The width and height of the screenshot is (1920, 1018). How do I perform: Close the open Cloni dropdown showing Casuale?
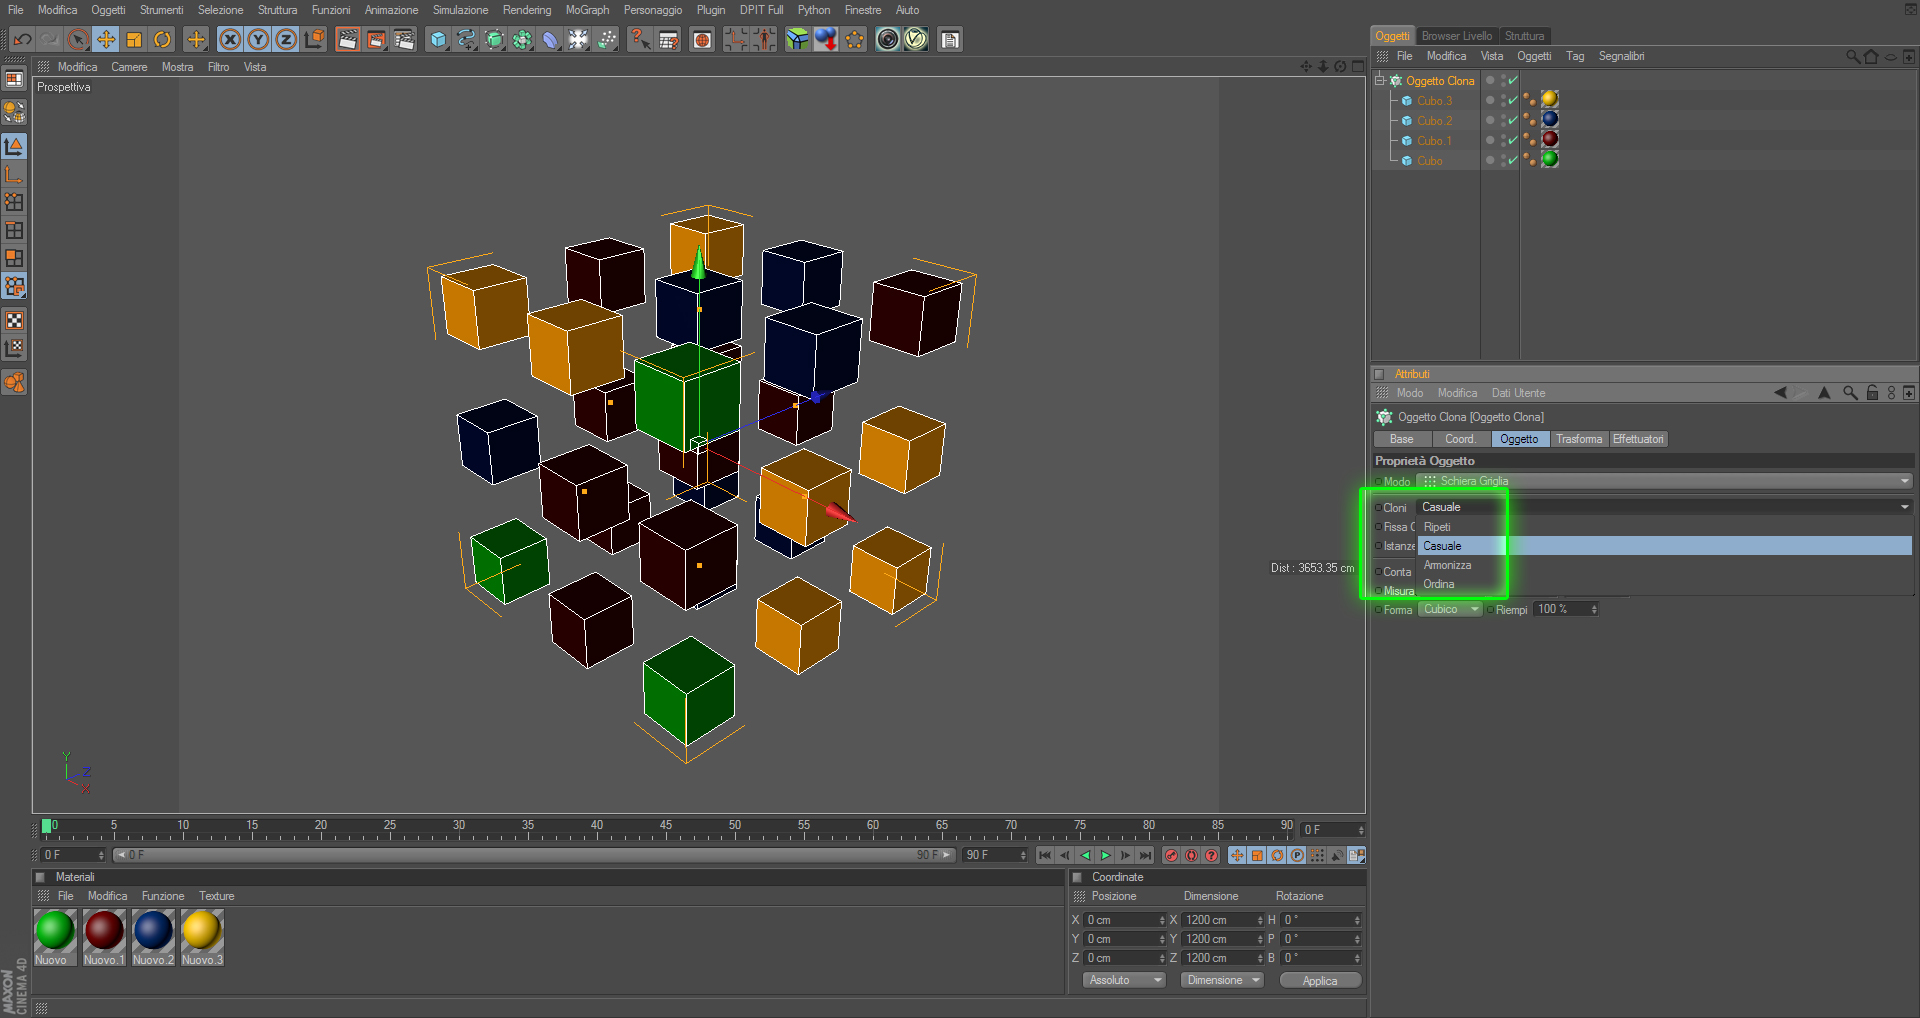tap(1664, 507)
